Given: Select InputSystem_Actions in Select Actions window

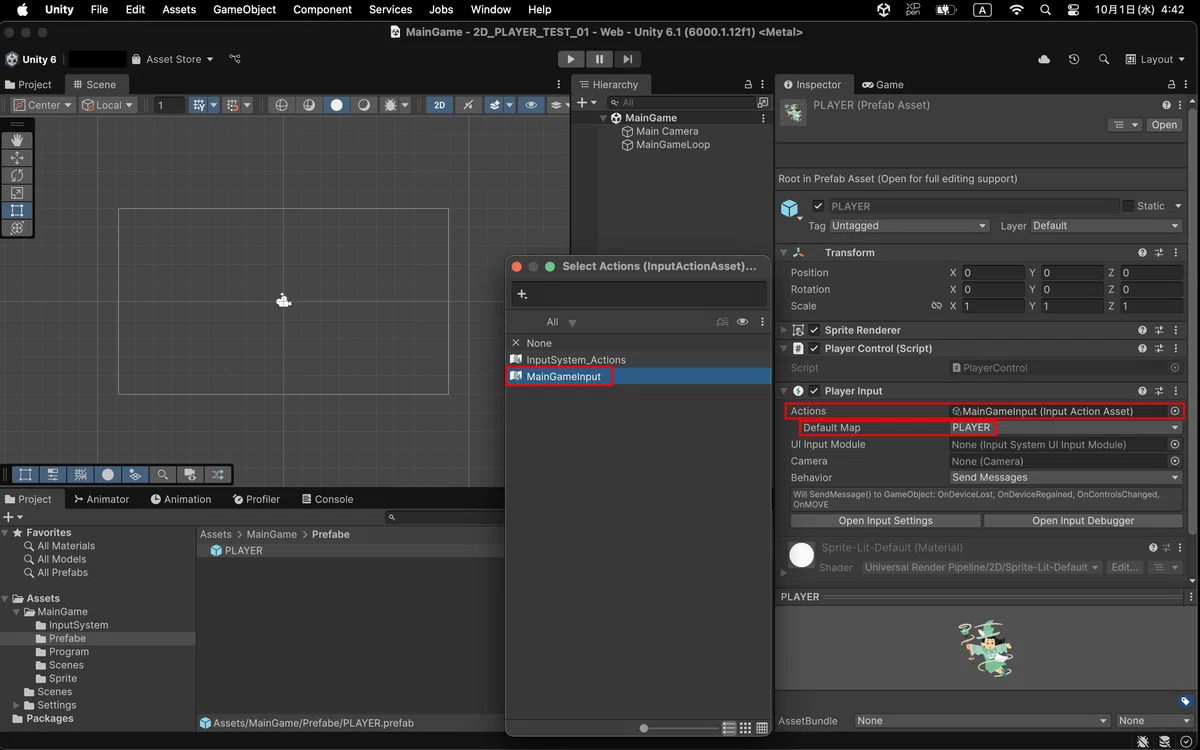Looking at the screenshot, I should pyautogui.click(x=638, y=360).
